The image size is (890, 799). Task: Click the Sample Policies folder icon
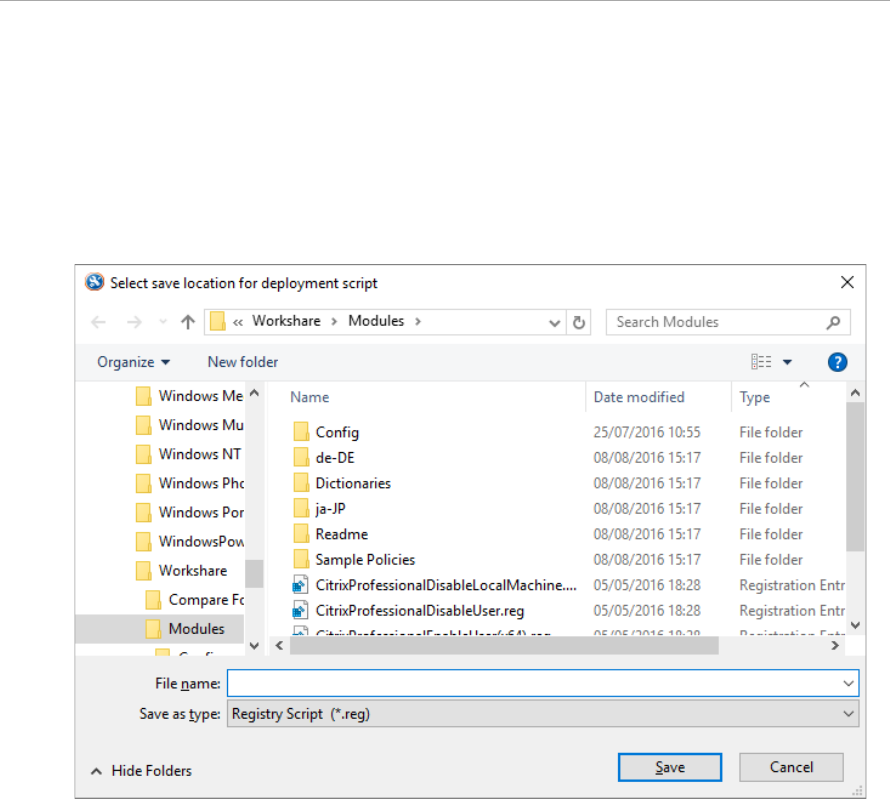pyautogui.click(x=301, y=560)
